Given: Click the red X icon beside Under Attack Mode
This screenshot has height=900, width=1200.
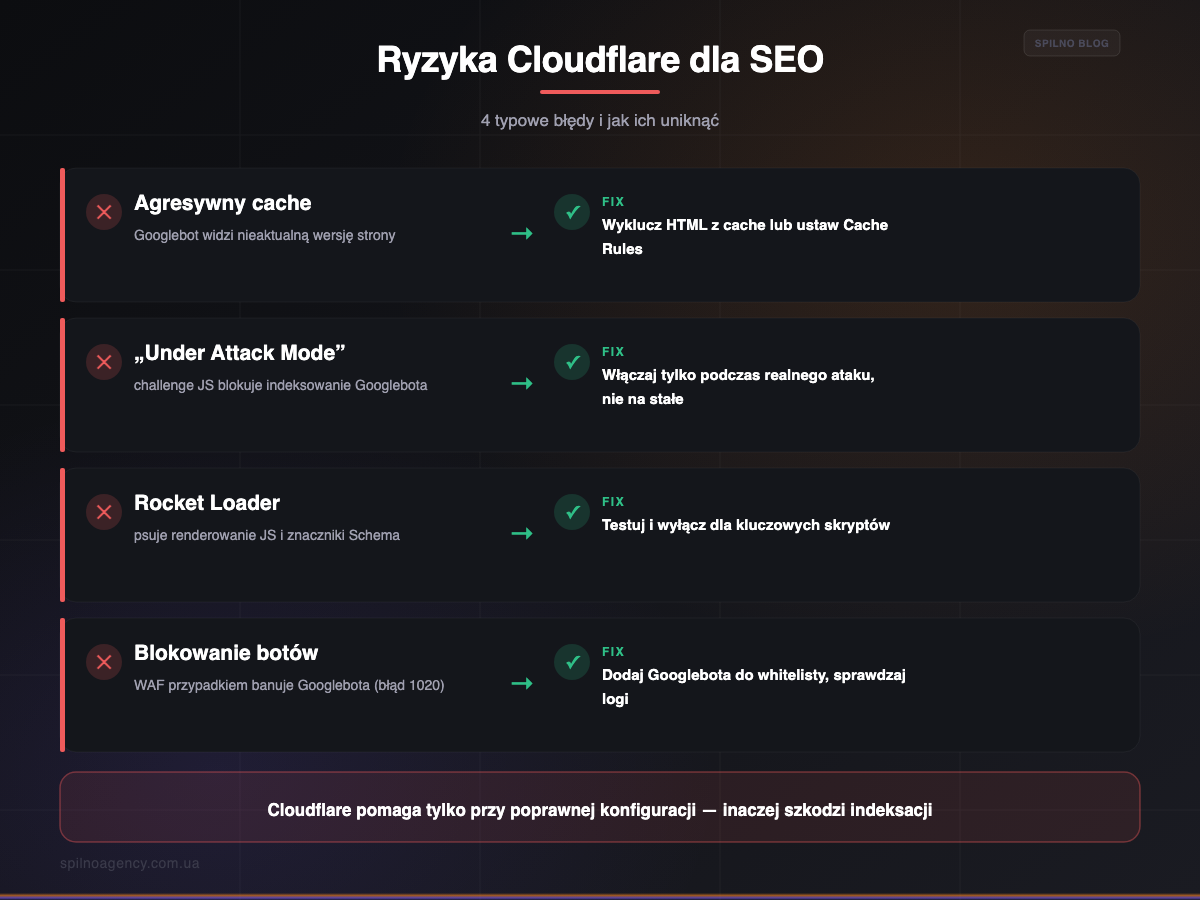Looking at the screenshot, I should tap(104, 362).
